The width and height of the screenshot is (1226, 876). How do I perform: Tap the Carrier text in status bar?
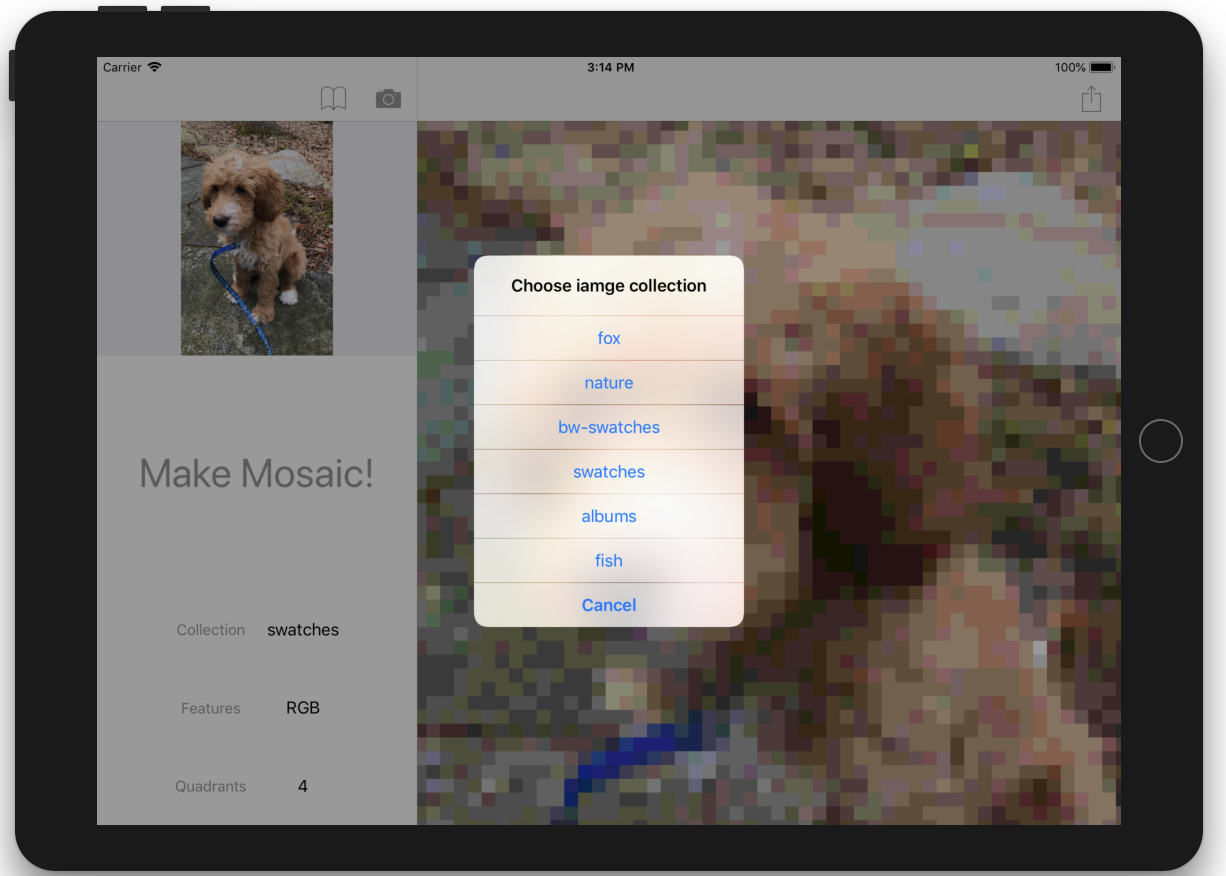(122, 67)
